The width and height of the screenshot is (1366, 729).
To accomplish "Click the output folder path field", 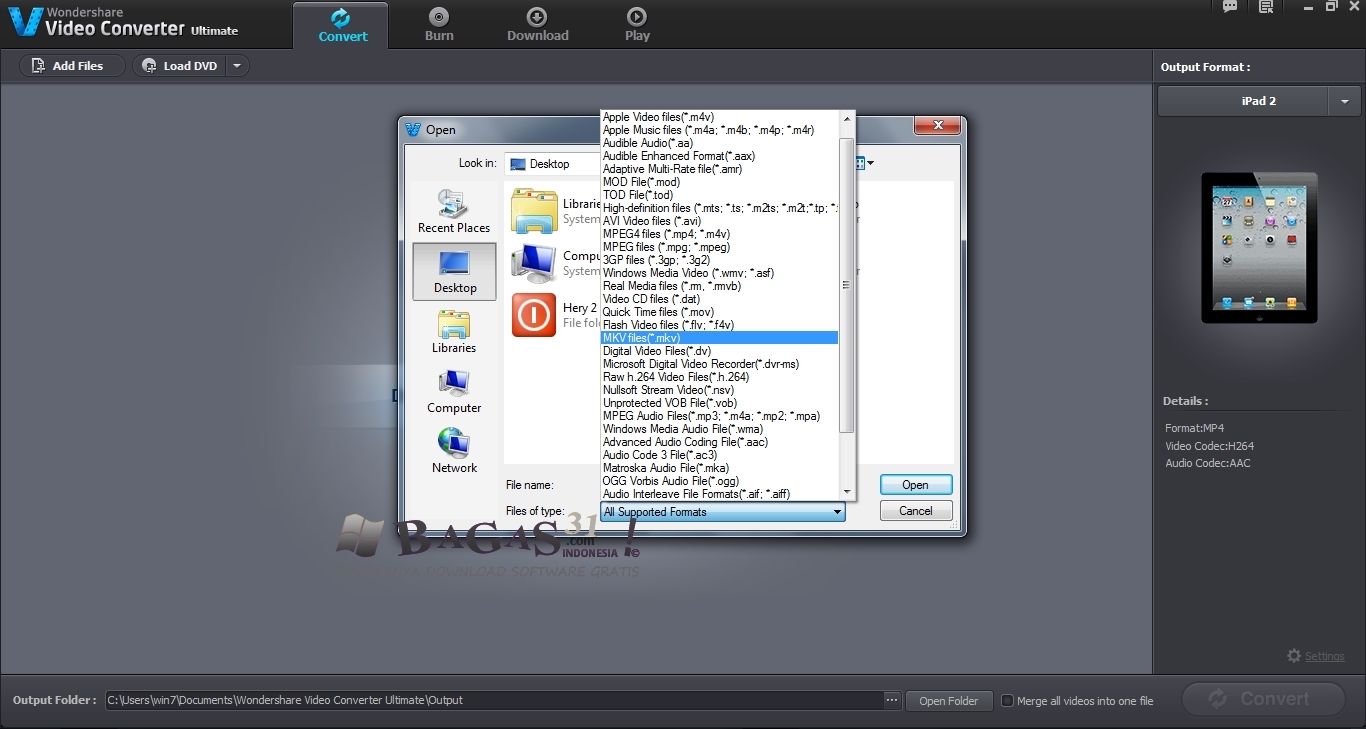I will click(x=494, y=700).
